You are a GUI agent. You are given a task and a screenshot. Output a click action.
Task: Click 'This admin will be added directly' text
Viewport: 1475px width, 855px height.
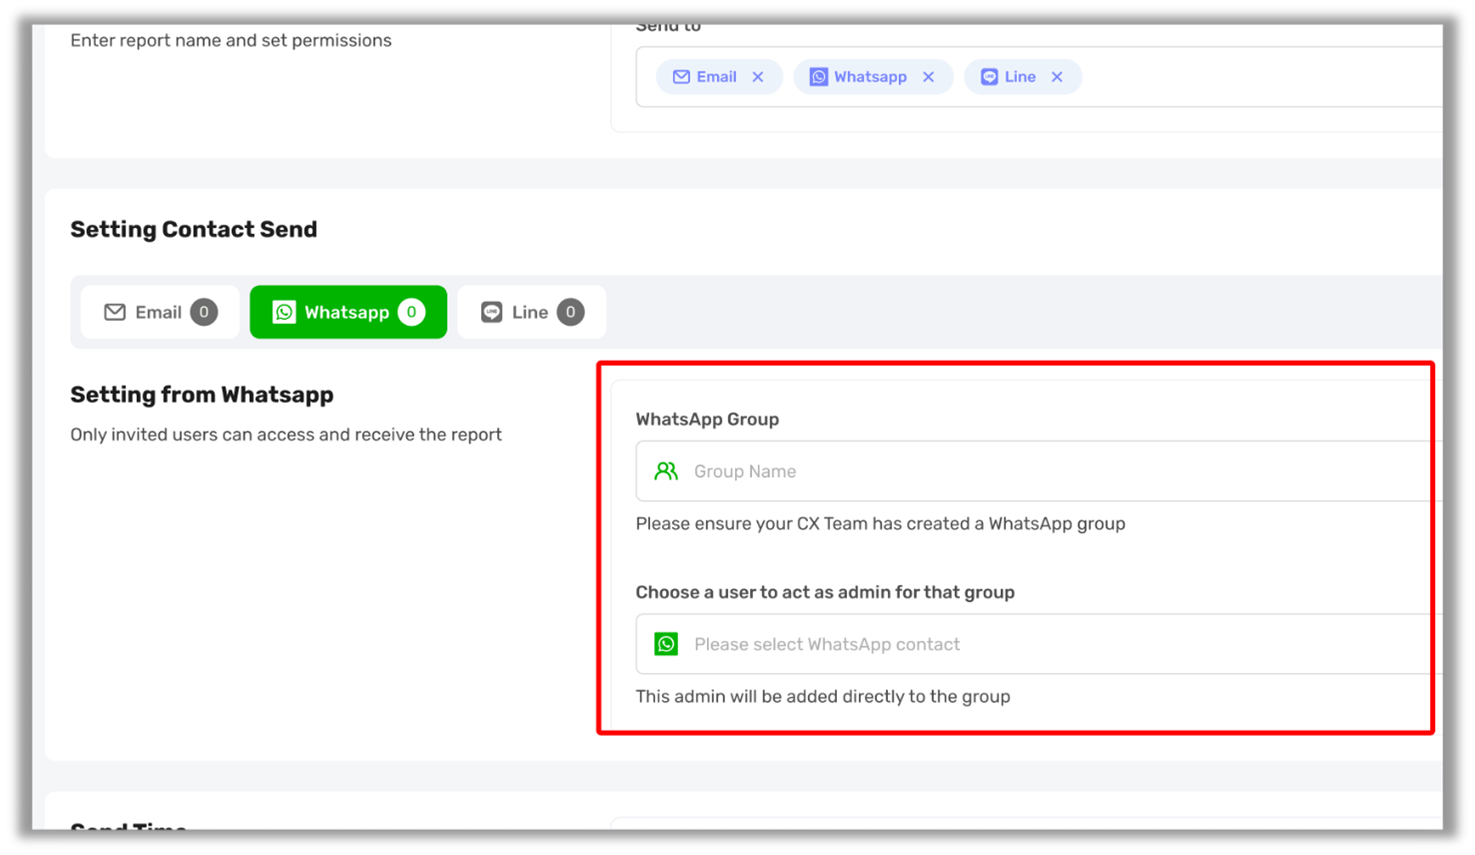pyautogui.click(x=823, y=697)
